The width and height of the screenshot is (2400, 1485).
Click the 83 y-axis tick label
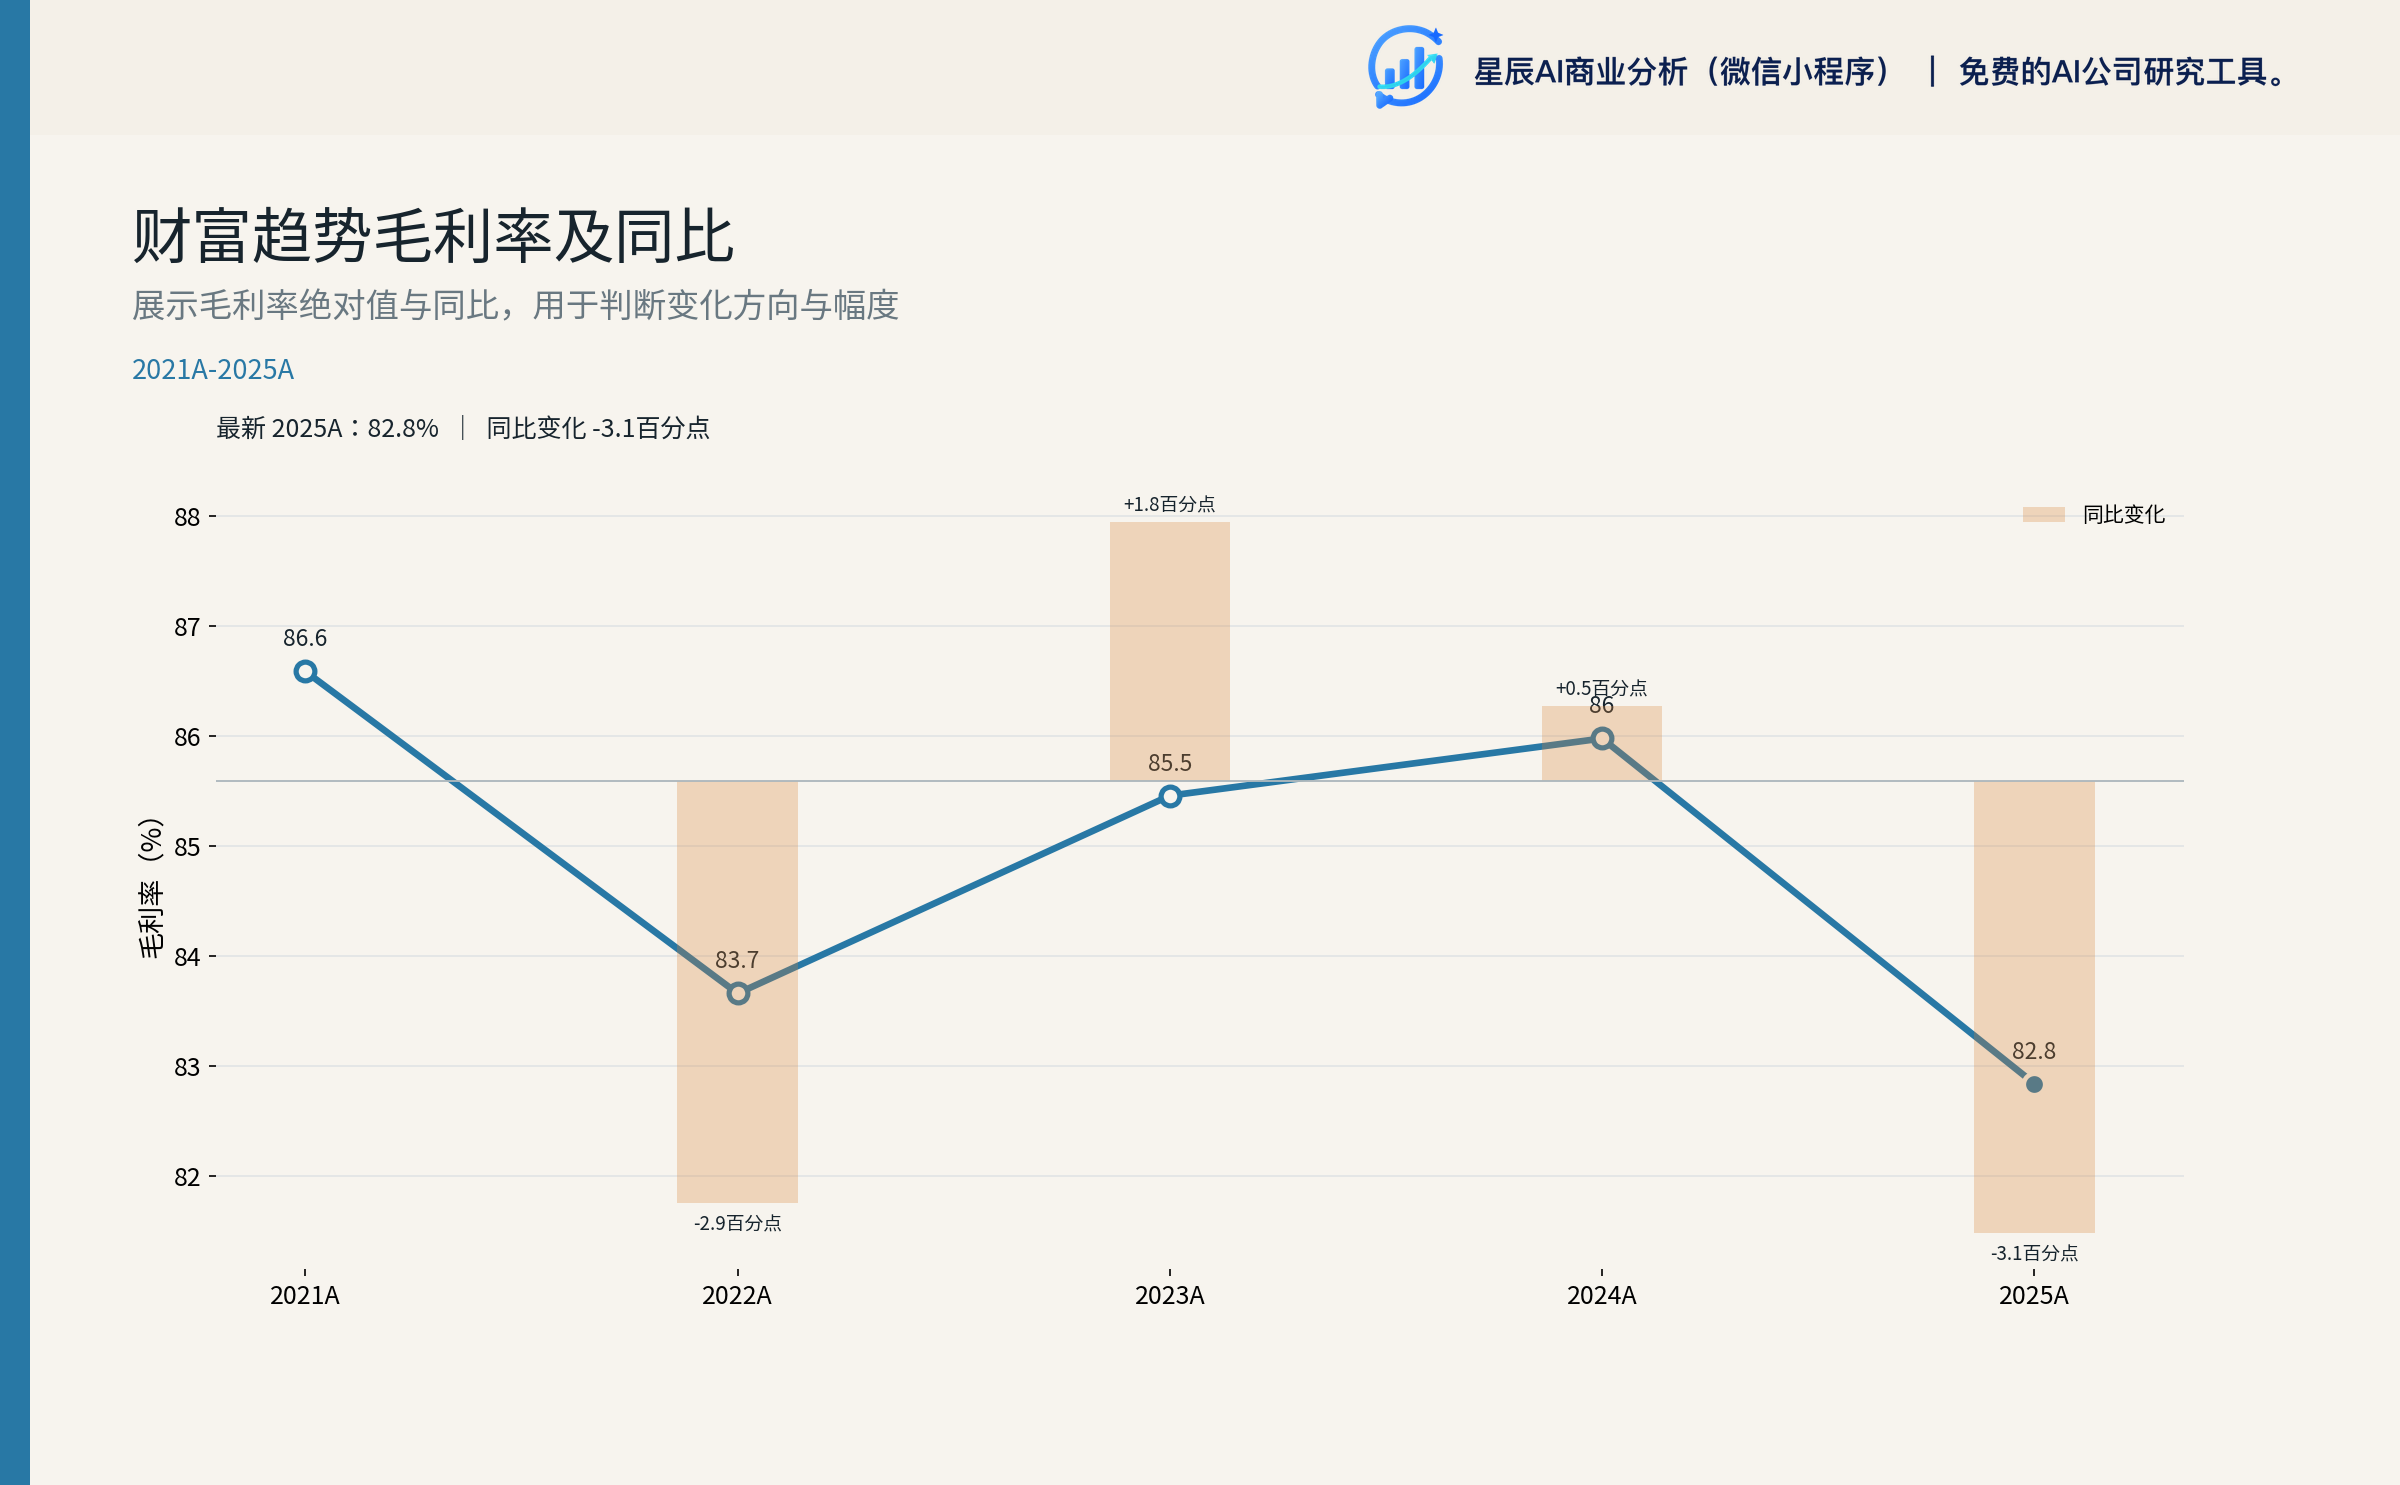(x=187, y=1067)
